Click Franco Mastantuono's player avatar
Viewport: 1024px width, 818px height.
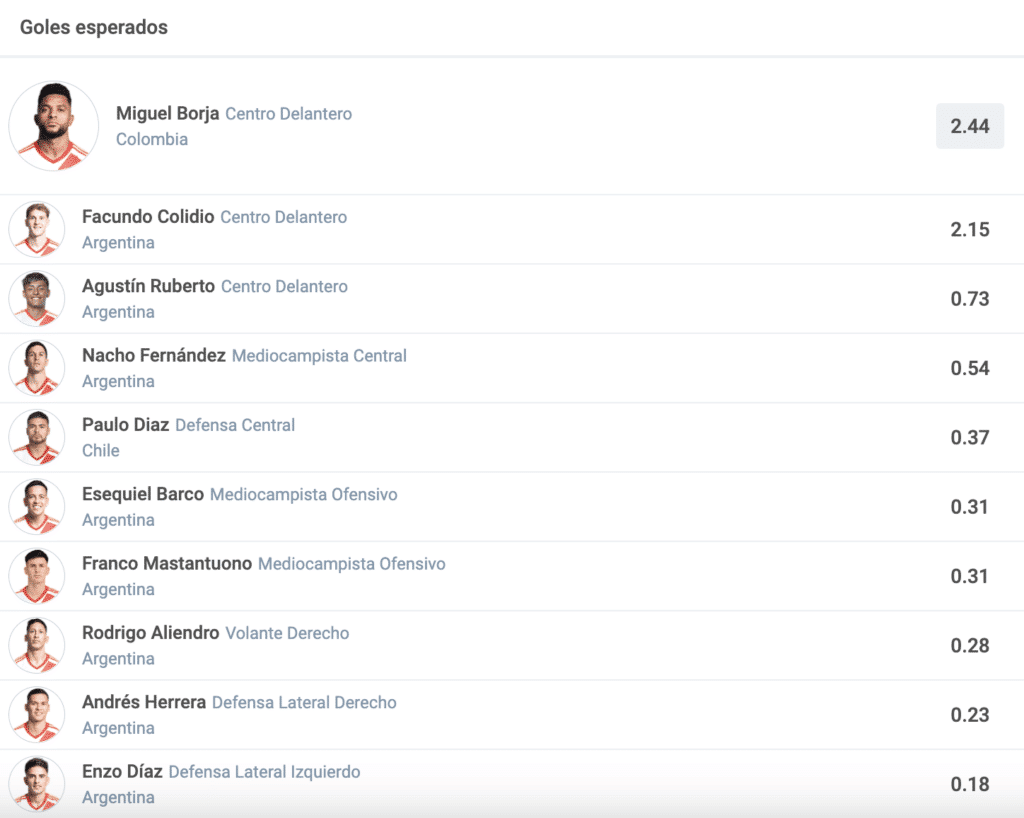[x=37, y=576]
